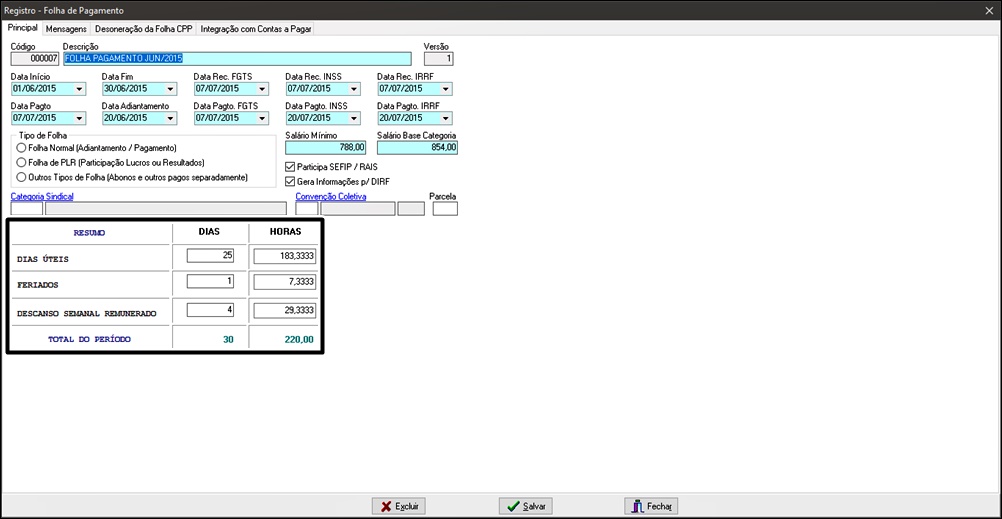The width and height of the screenshot is (1002, 519).
Task: Close the Registro - Folha de Pagamento window
Action: point(990,10)
